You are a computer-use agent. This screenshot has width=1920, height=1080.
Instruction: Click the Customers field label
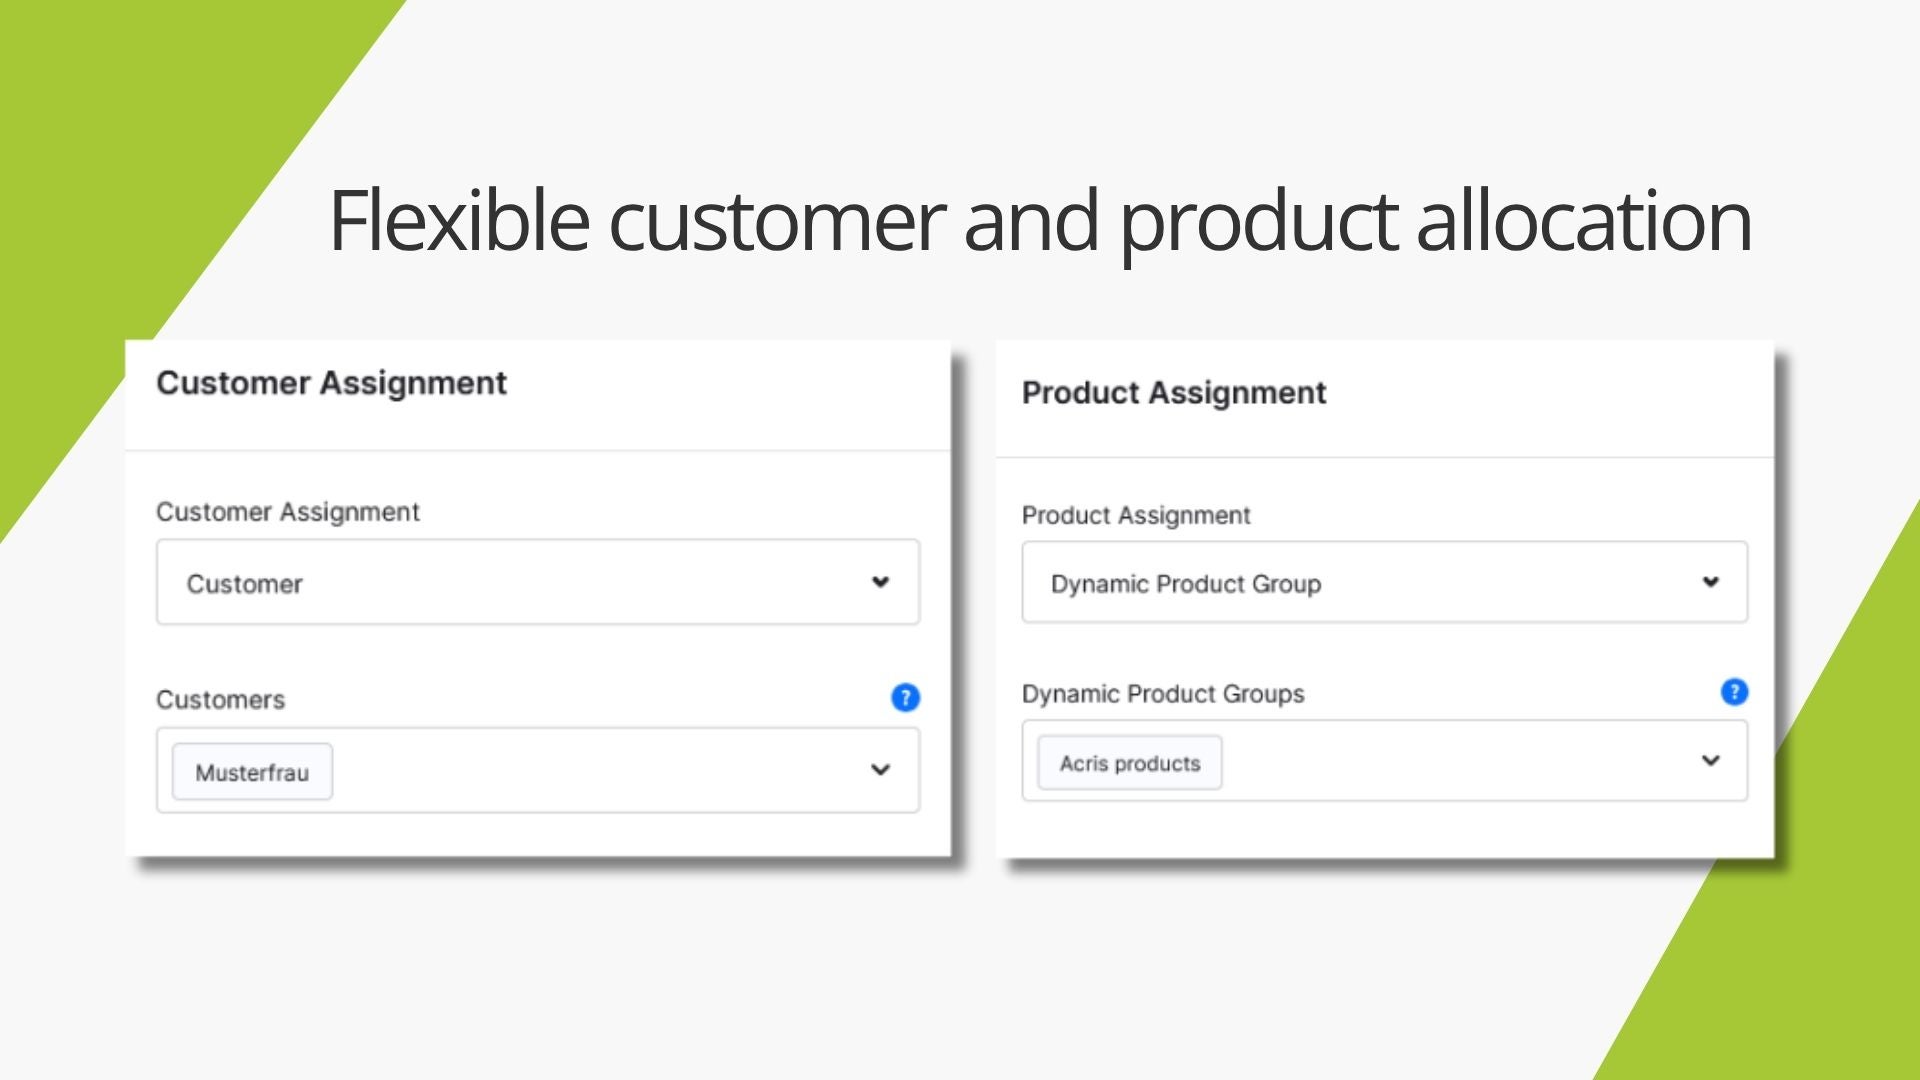pos(220,700)
